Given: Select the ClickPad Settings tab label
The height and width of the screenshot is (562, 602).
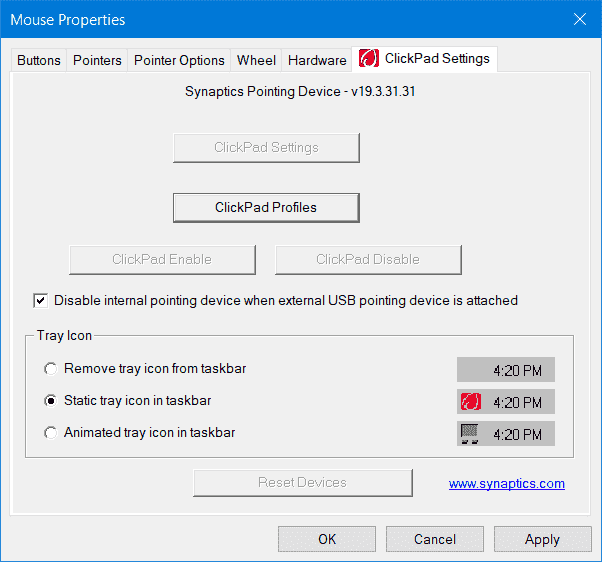Looking at the screenshot, I should click(437, 58).
